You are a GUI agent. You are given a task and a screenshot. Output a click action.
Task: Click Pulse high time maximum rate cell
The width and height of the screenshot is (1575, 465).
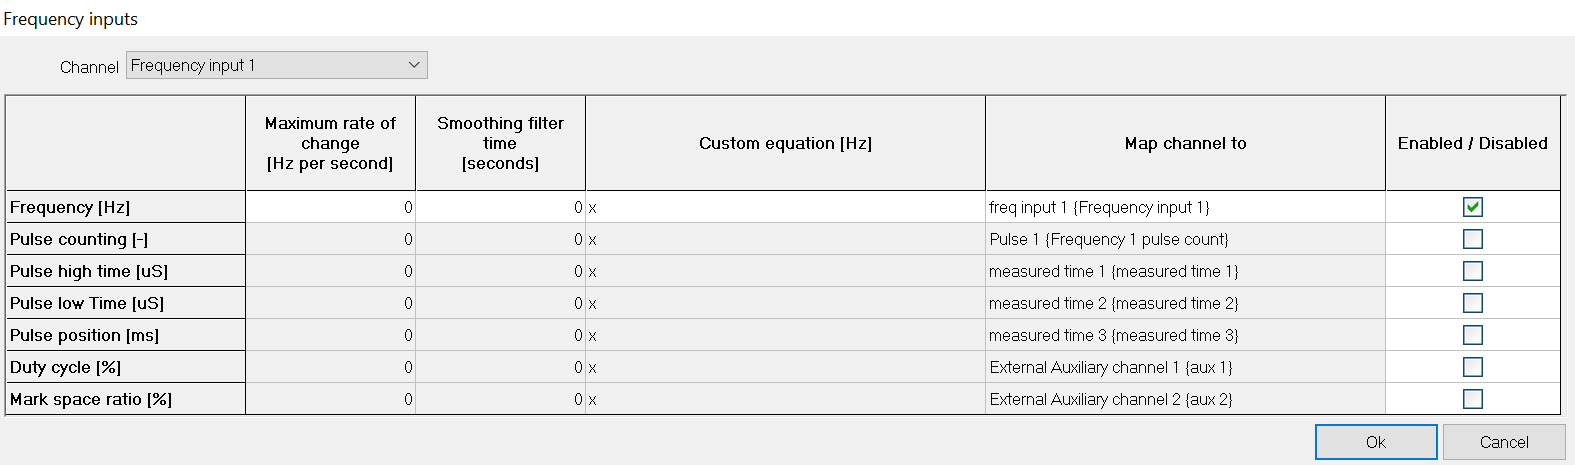tap(330, 271)
